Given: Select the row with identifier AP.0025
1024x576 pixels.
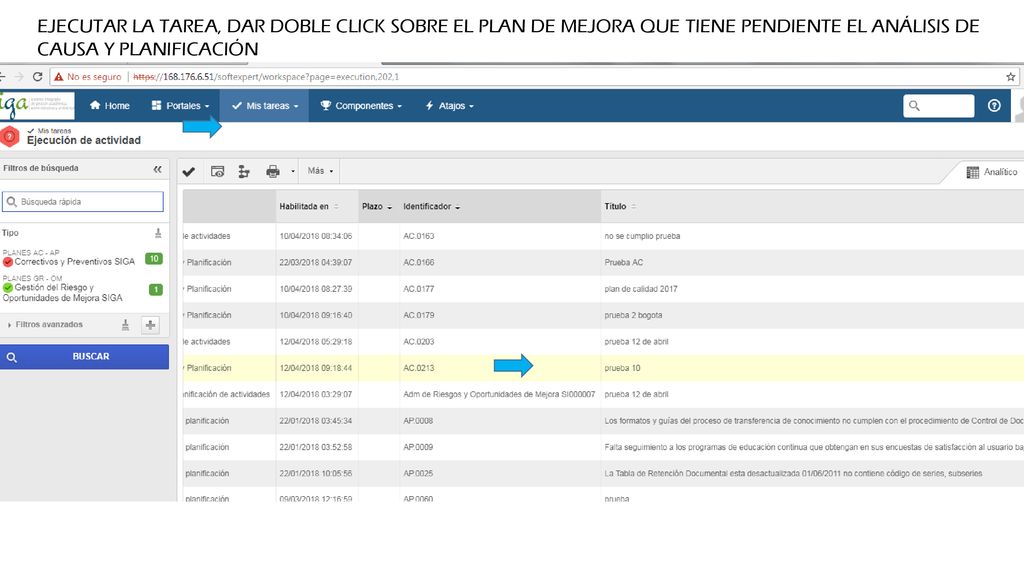Looking at the screenshot, I should tap(603, 473).
